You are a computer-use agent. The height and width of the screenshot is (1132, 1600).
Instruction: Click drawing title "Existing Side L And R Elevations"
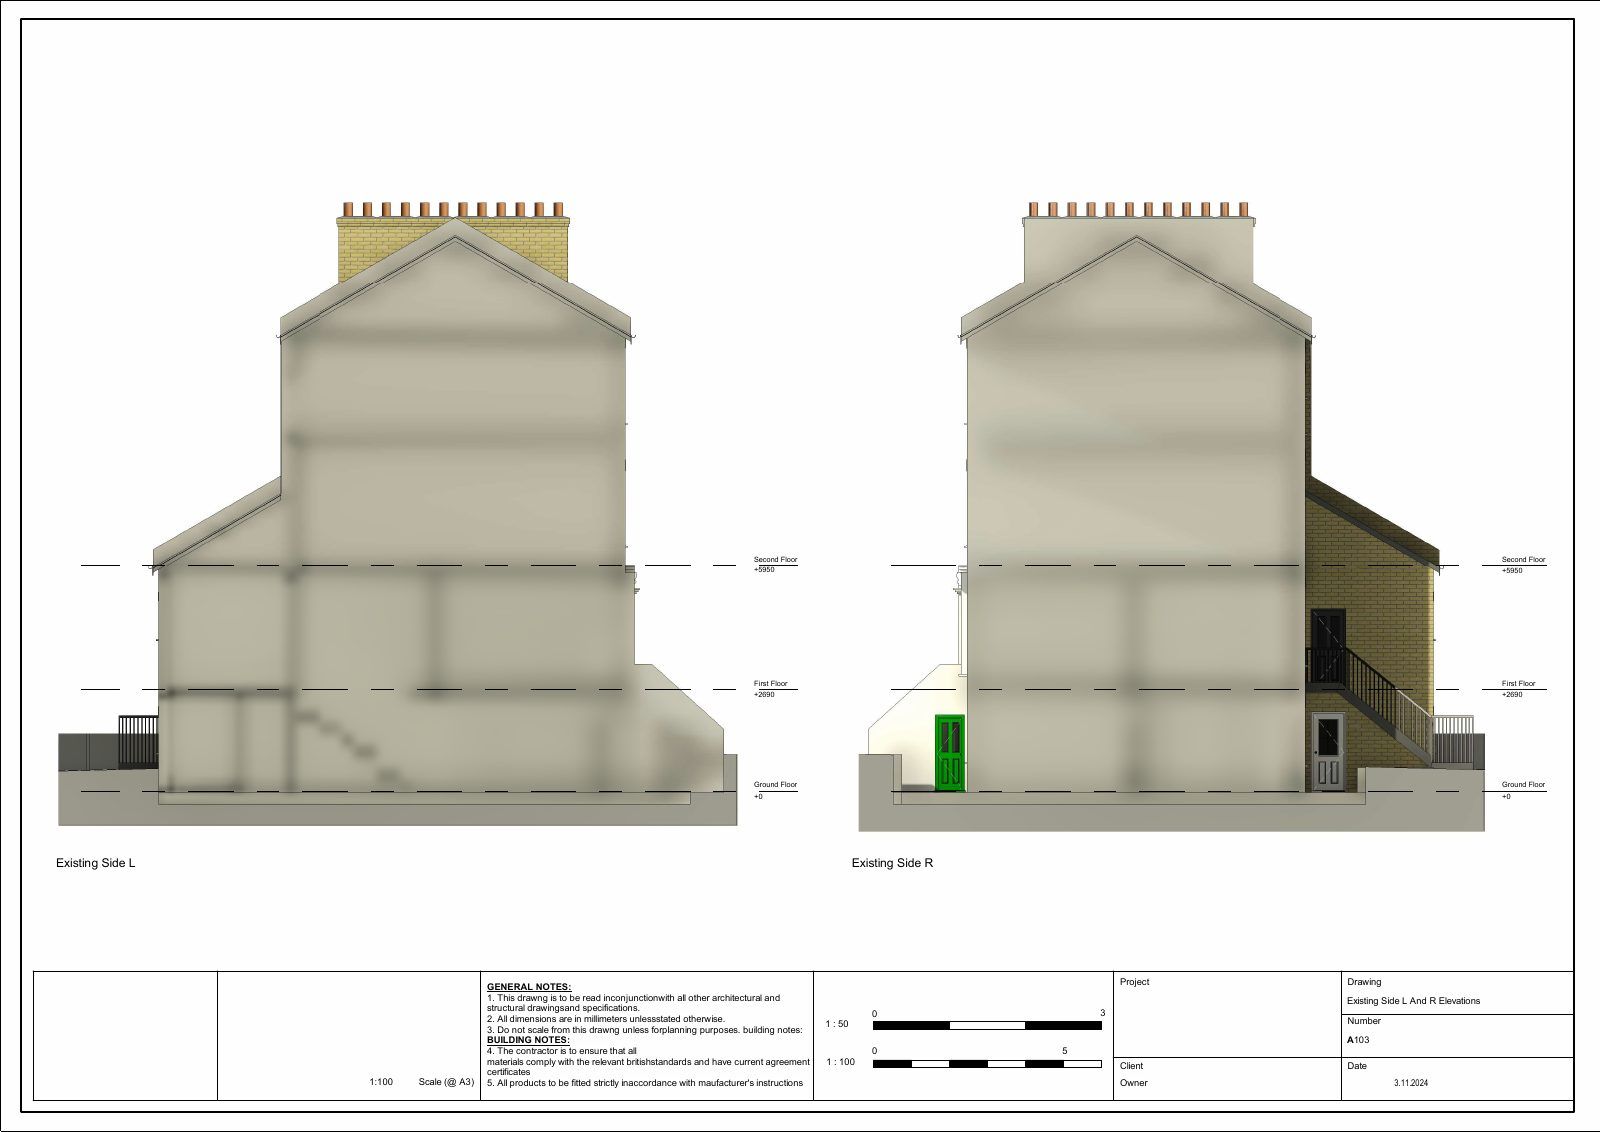[1413, 1001]
